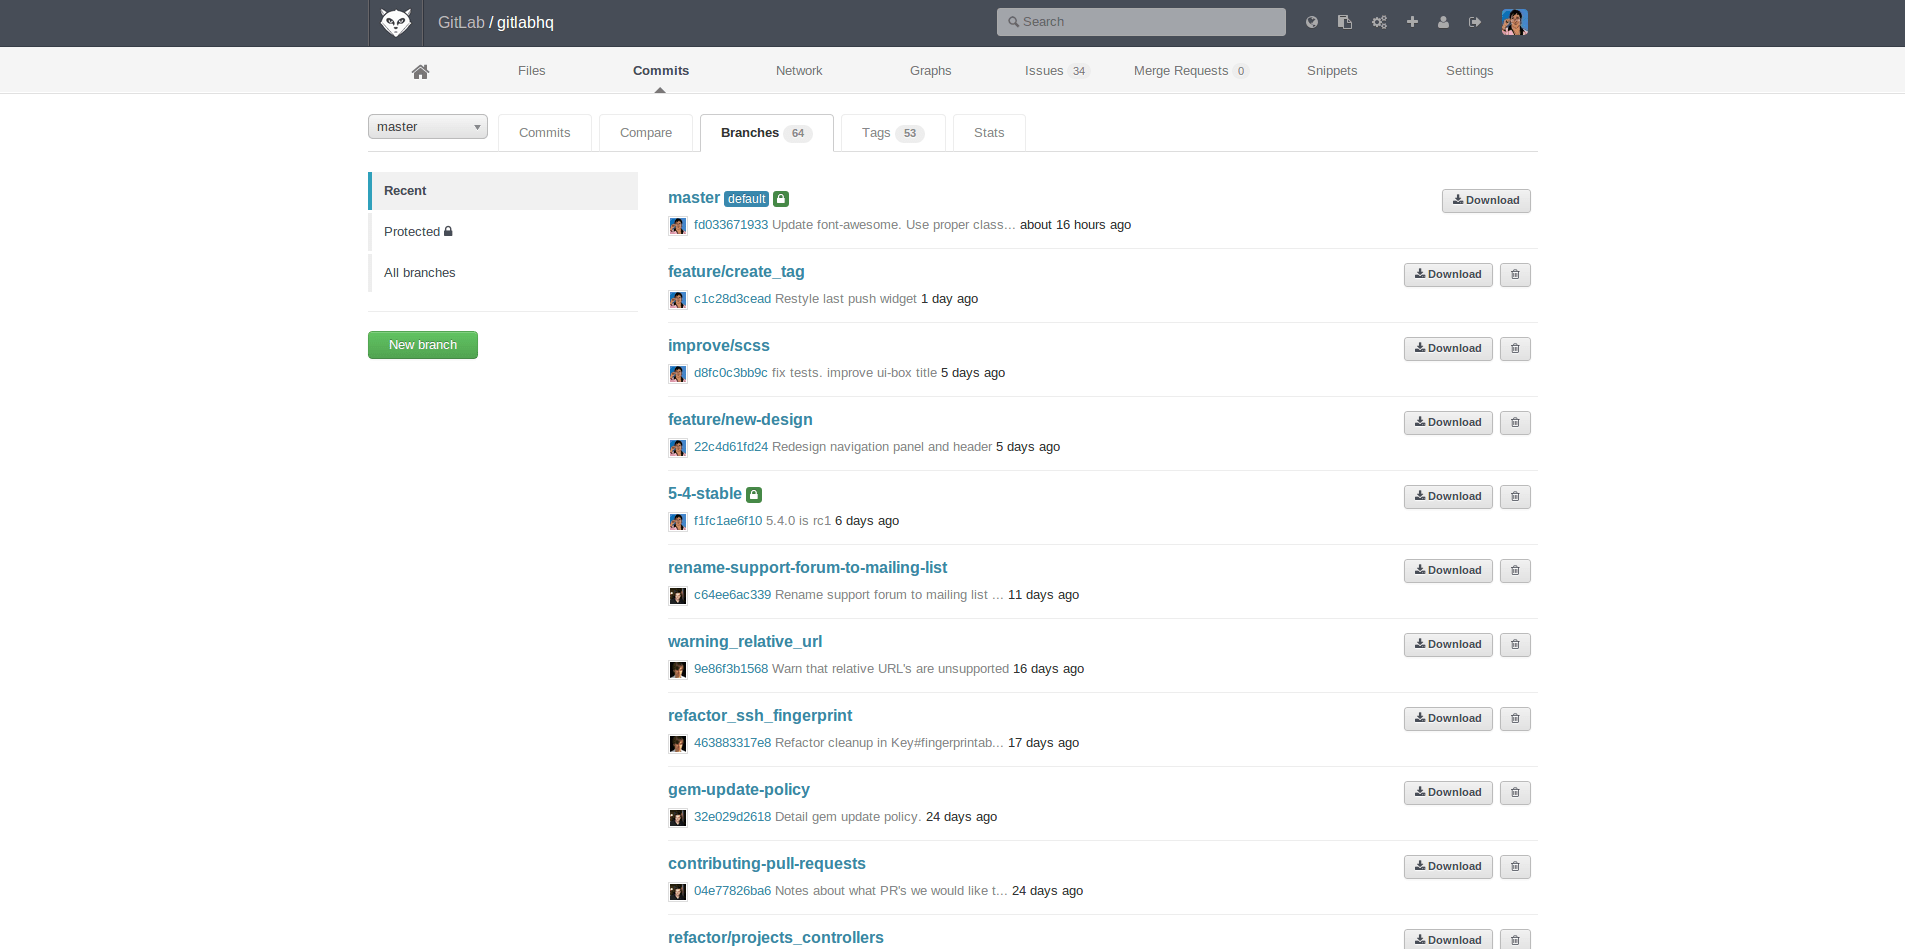Open the master branch selector dropdown
Image resolution: width=1905 pixels, height=949 pixels.
(427, 126)
